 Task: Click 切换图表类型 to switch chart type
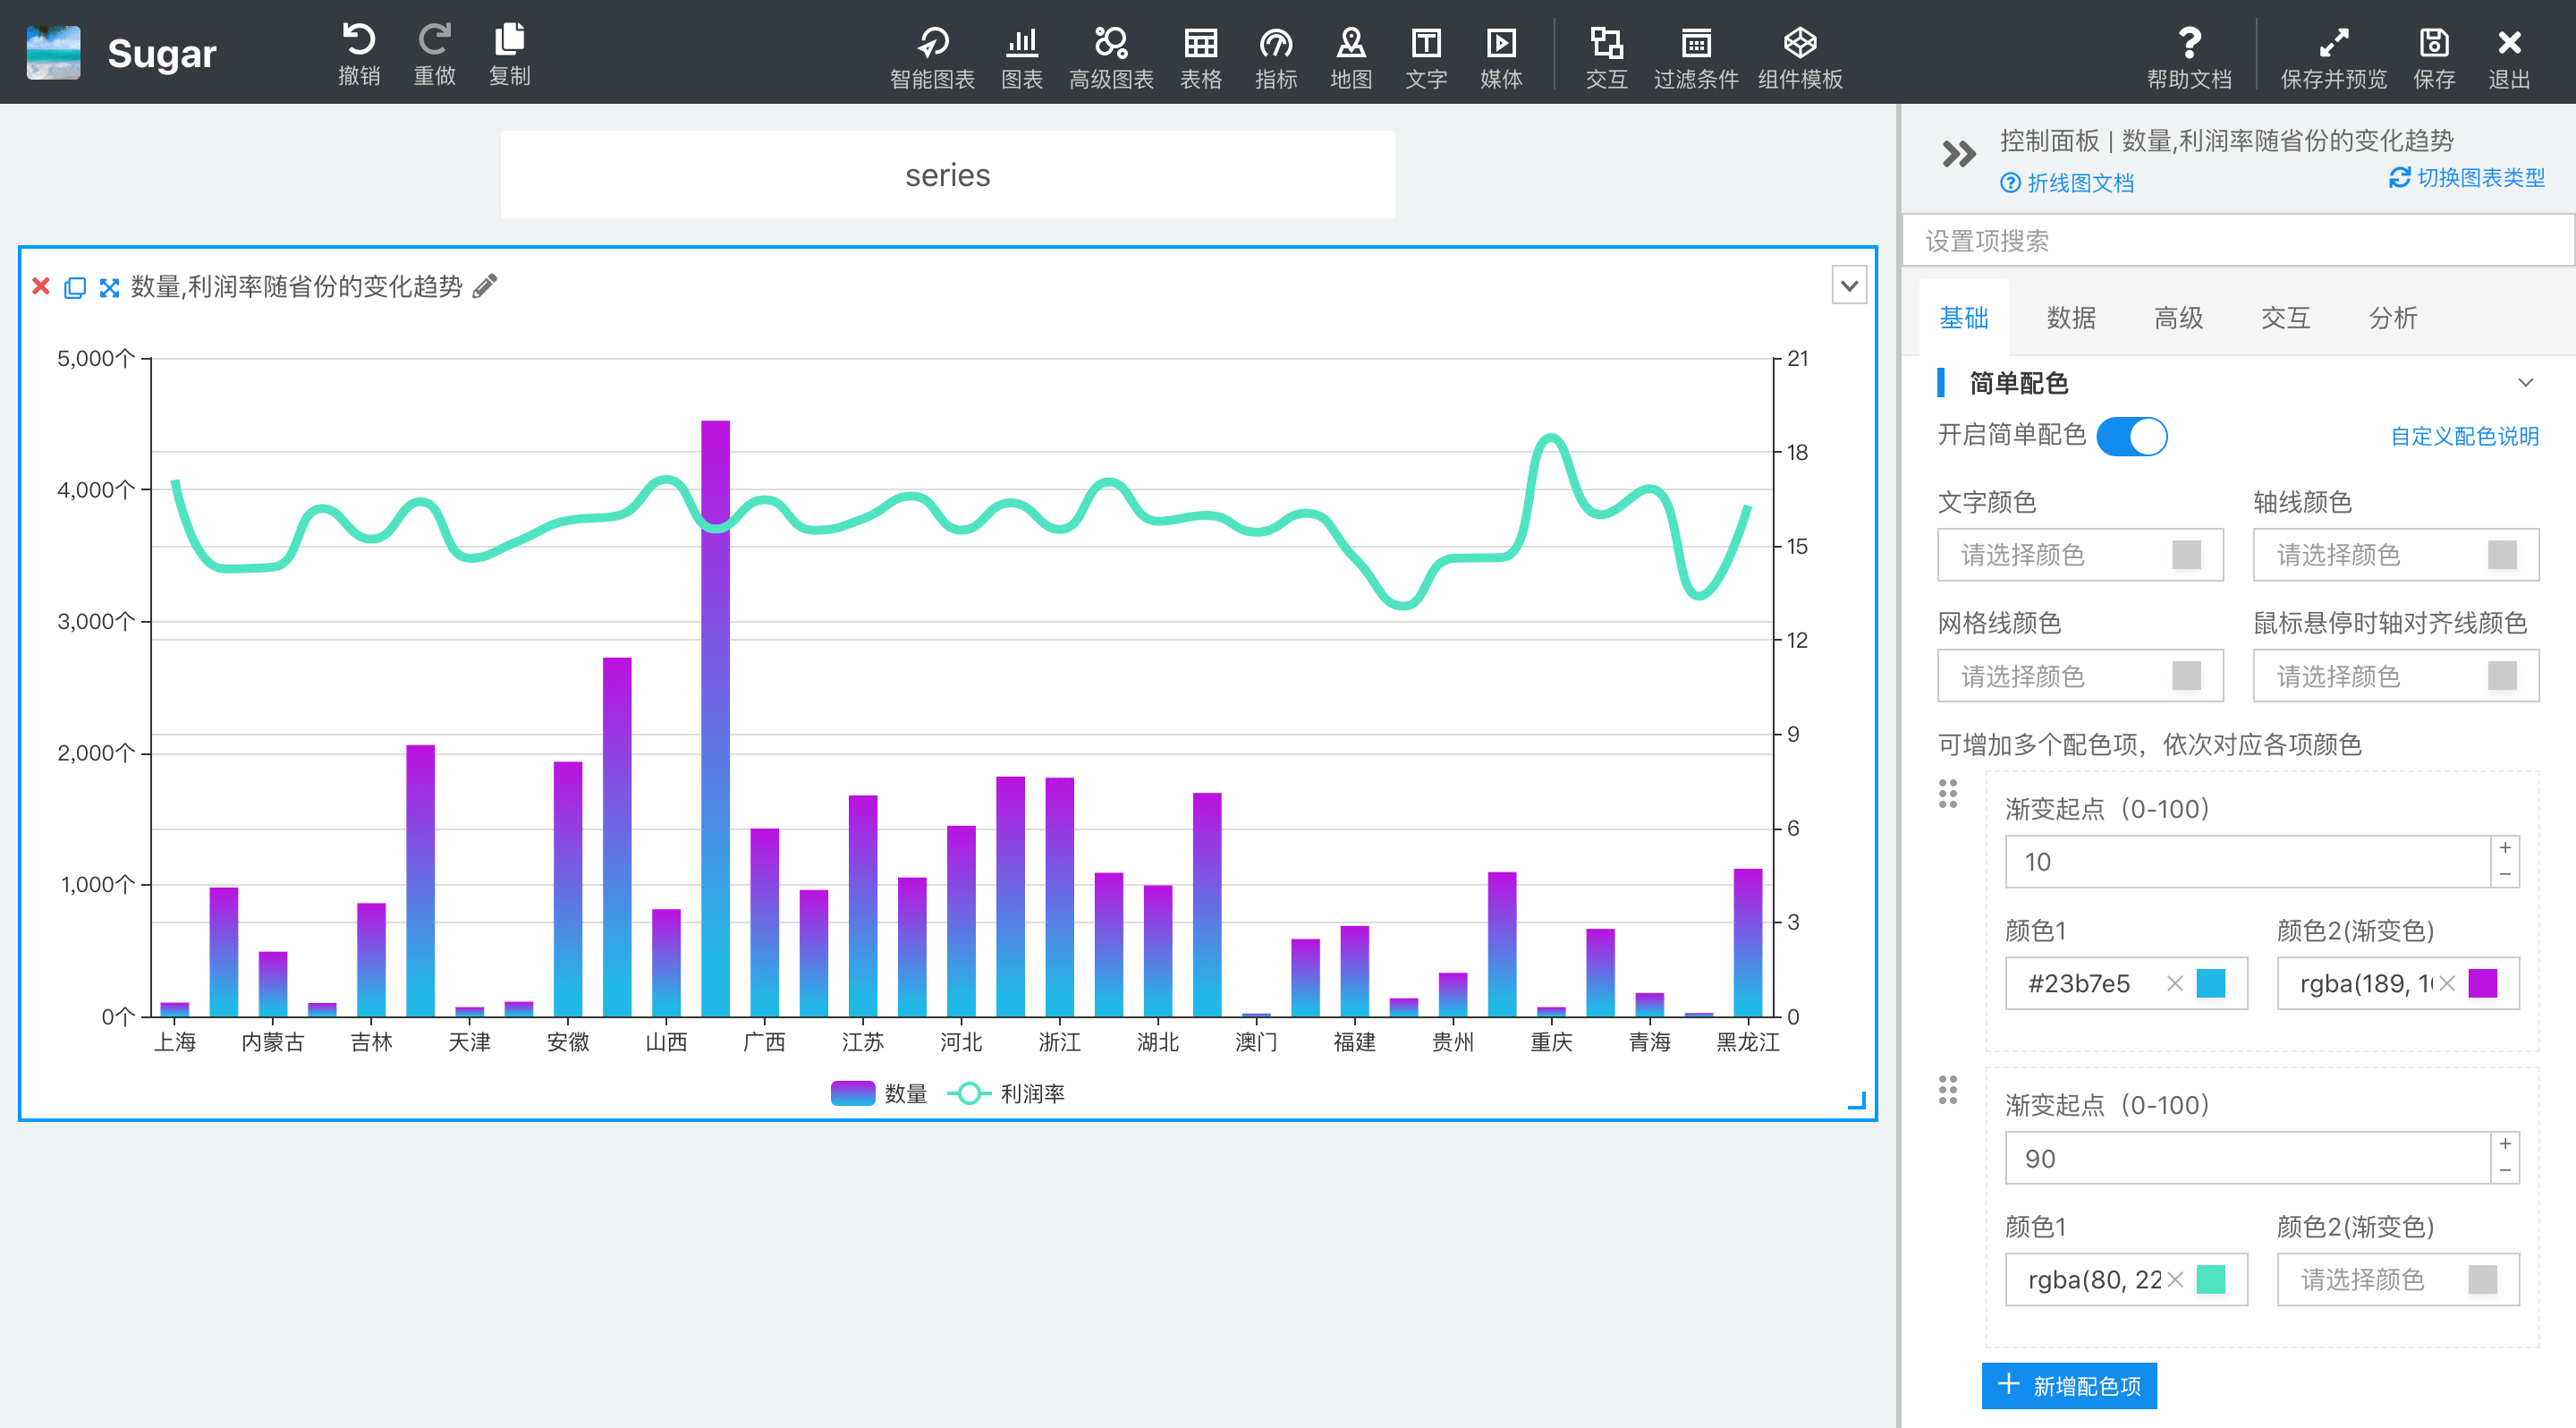point(2467,178)
